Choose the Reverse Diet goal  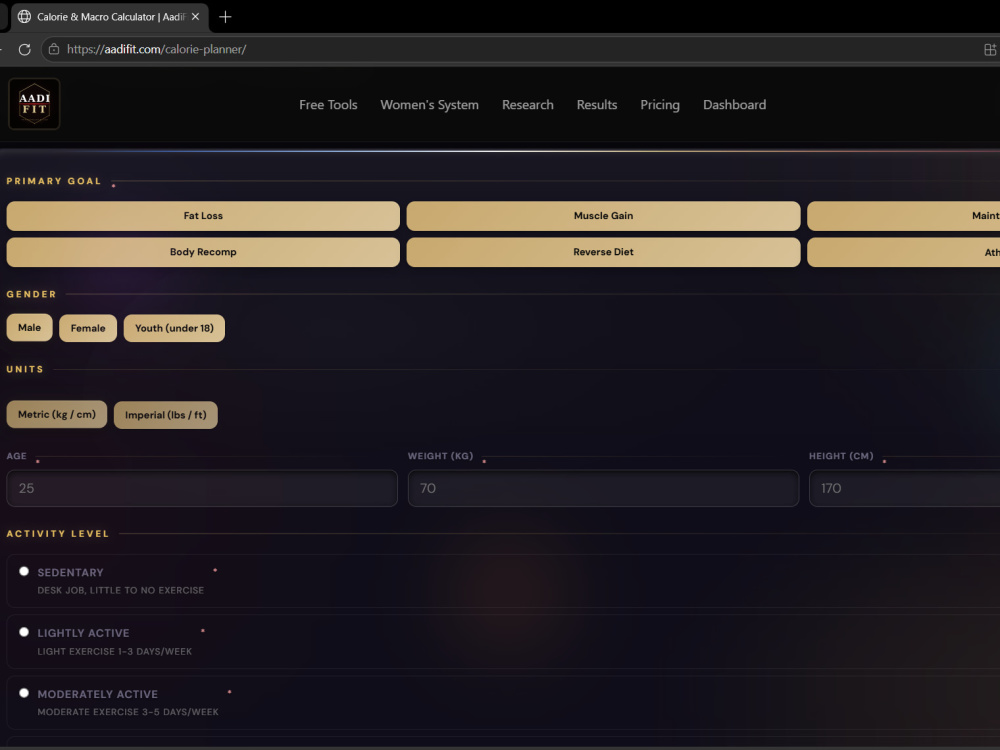point(603,252)
